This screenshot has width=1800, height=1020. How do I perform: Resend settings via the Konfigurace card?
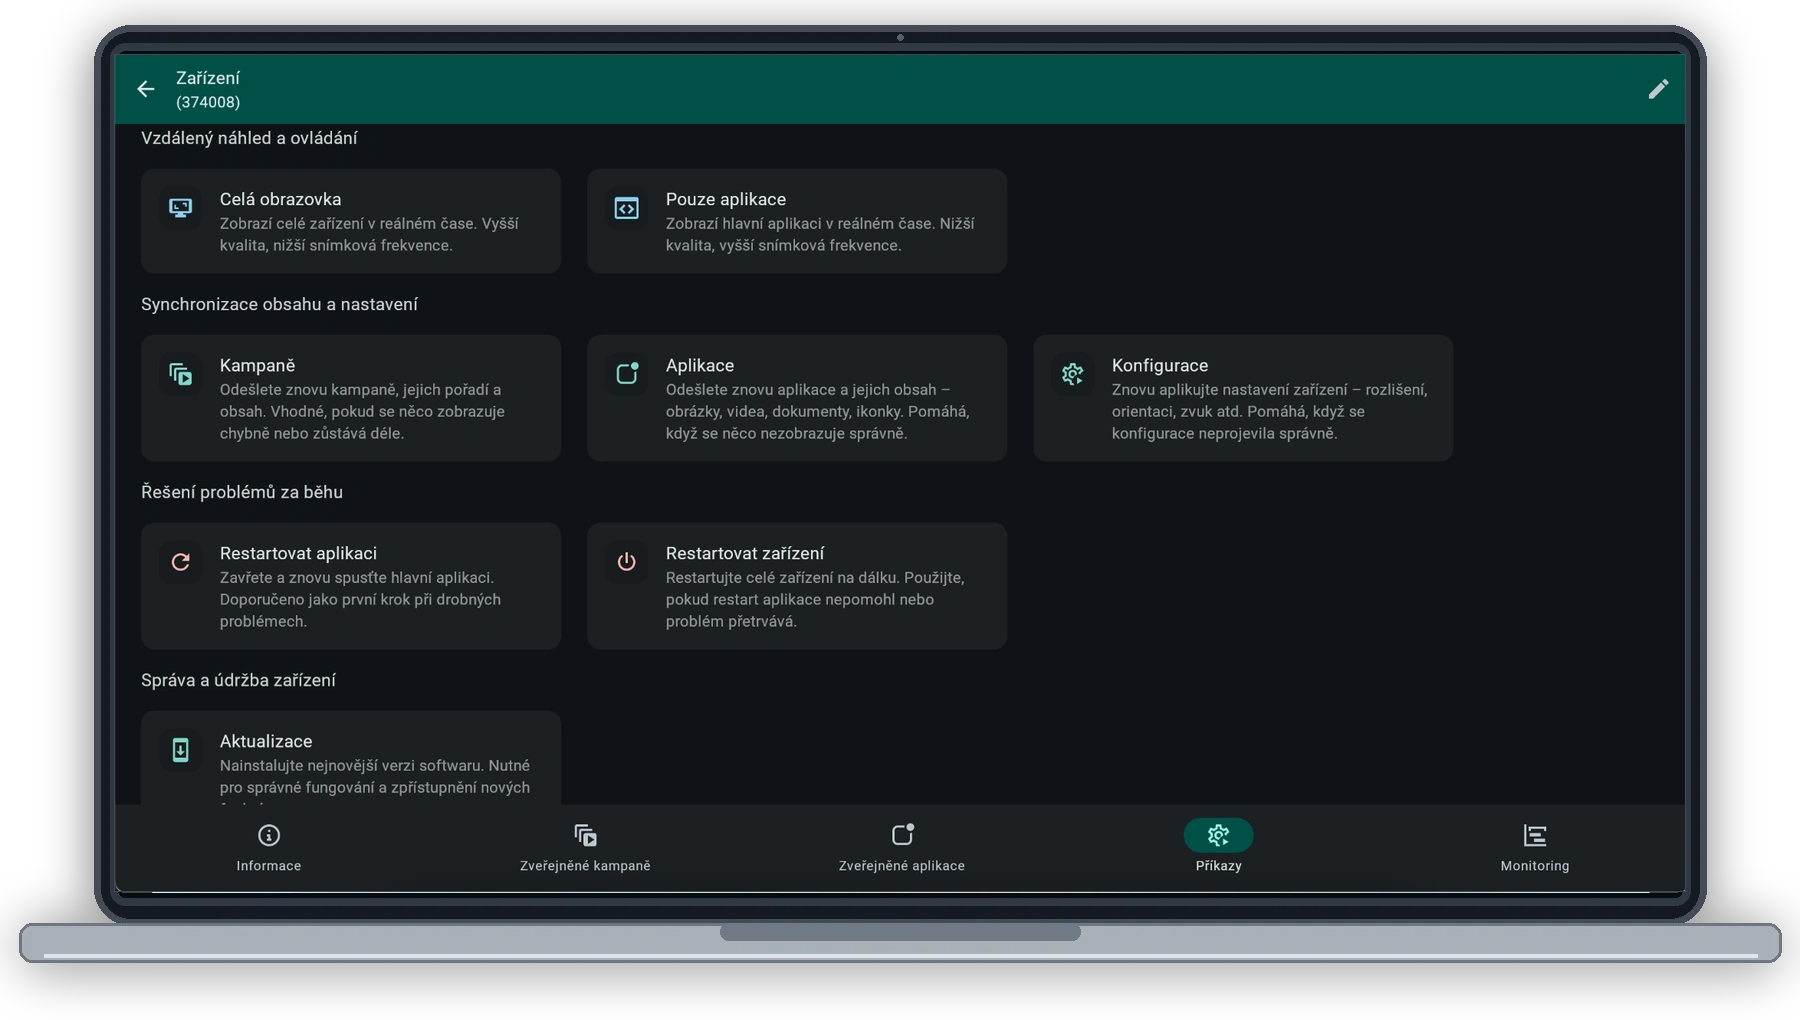point(1243,398)
